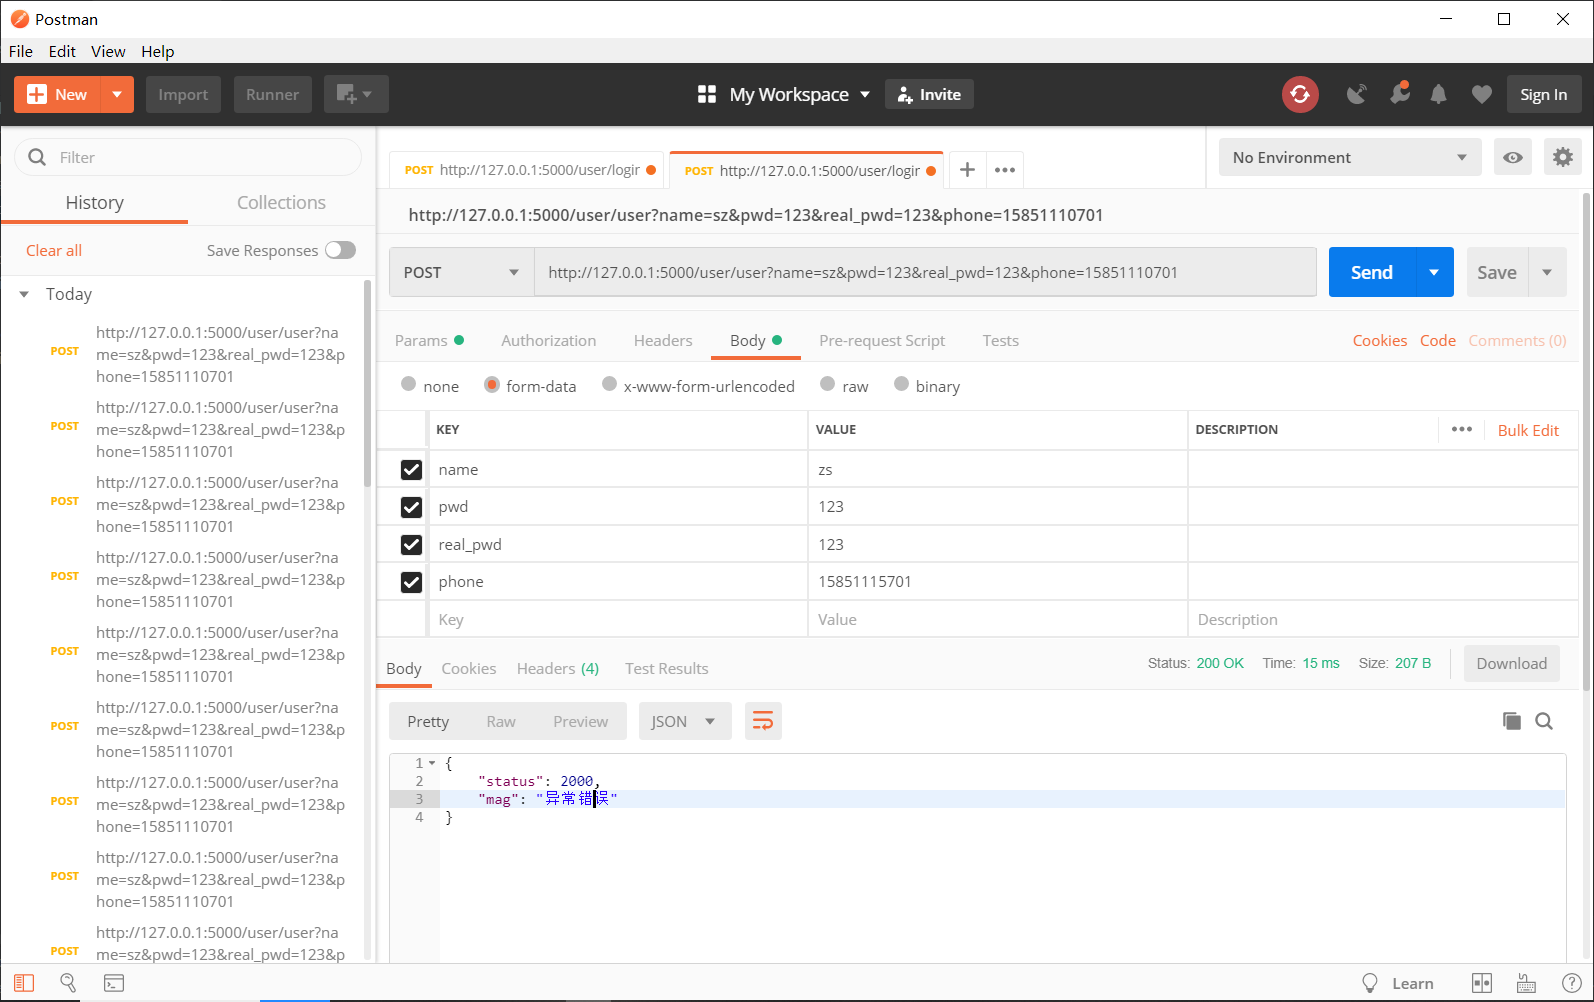Open the Find and Replace icon
Image resolution: width=1594 pixels, height=1002 pixels.
pyautogui.click(x=68, y=983)
